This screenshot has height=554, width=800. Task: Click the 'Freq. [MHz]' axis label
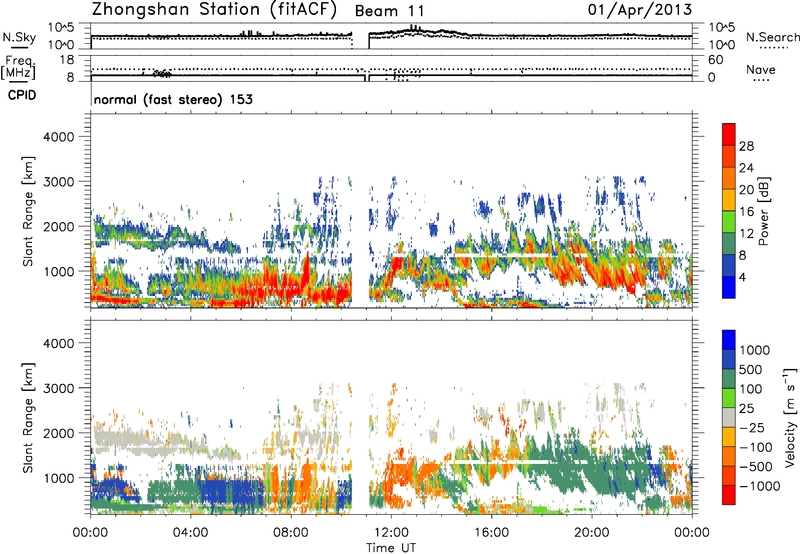pos(19,67)
